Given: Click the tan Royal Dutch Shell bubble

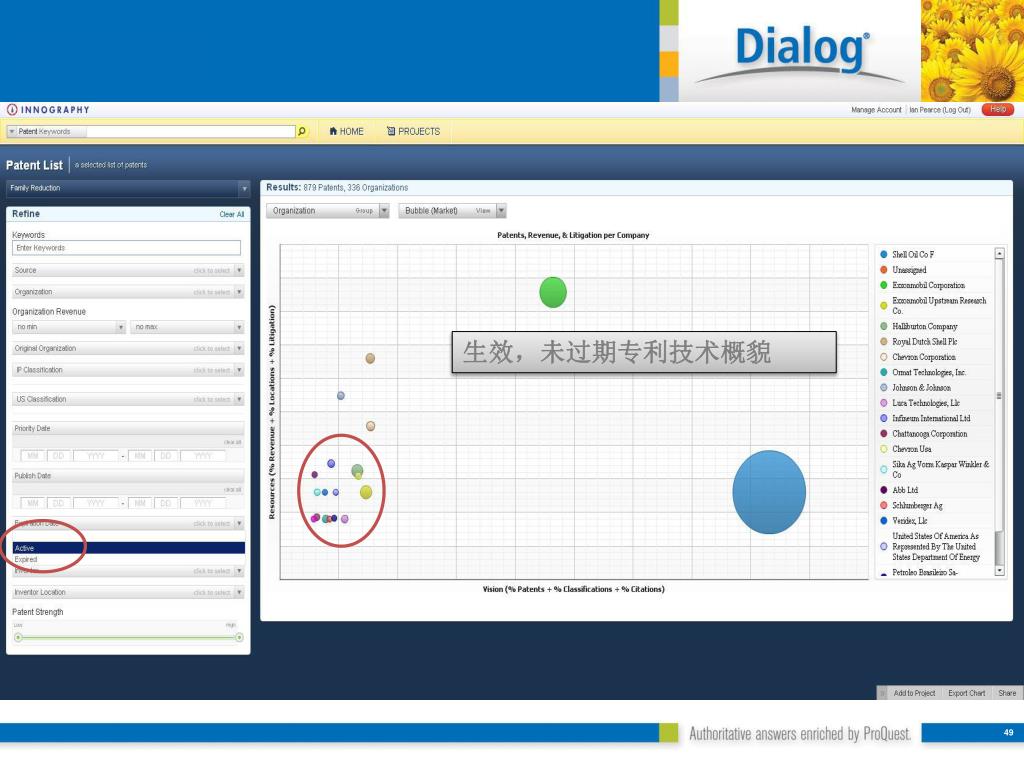Looking at the screenshot, I should coord(370,359).
